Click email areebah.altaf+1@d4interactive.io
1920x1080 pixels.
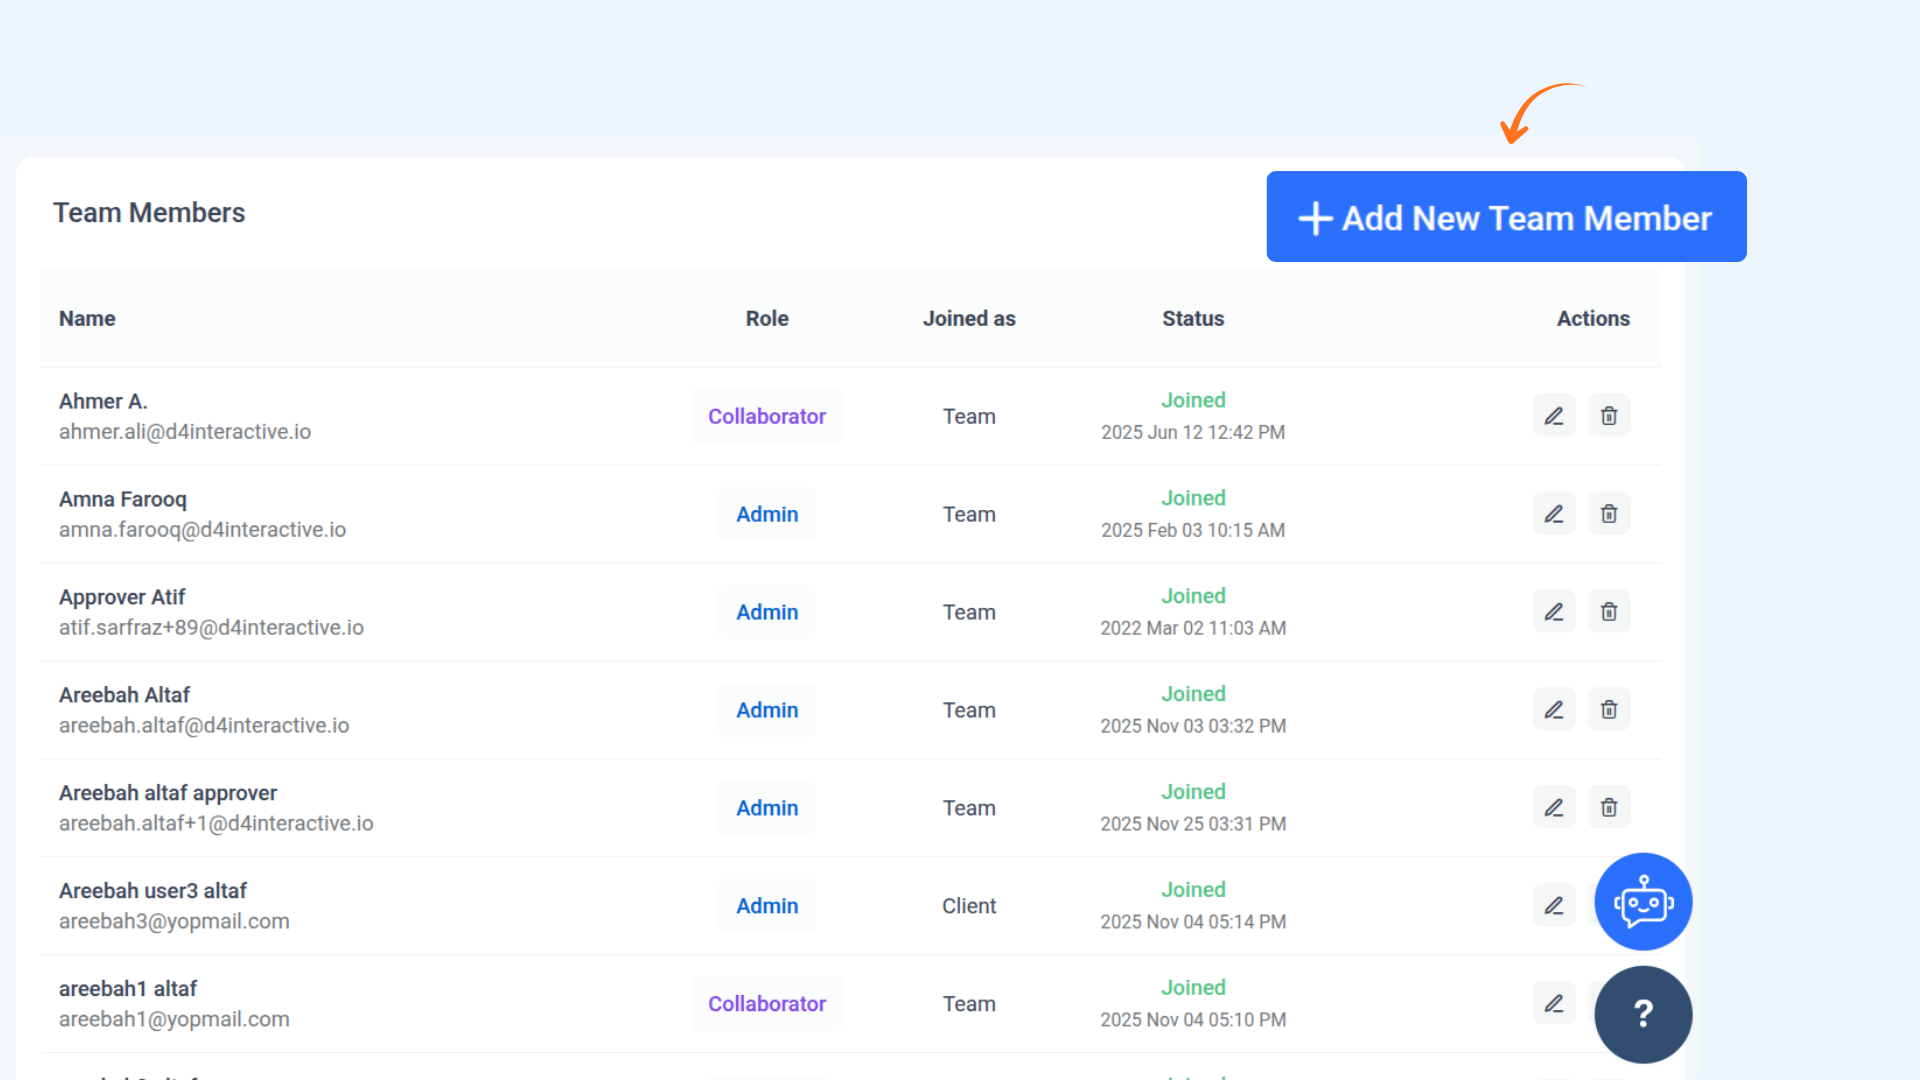click(x=216, y=824)
